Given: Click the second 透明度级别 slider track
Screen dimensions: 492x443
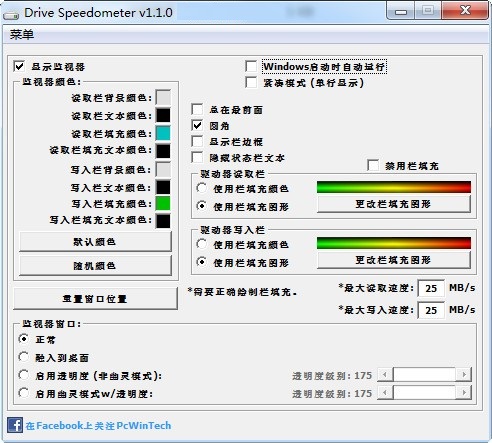Looking at the screenshot, I should point(424,393).
